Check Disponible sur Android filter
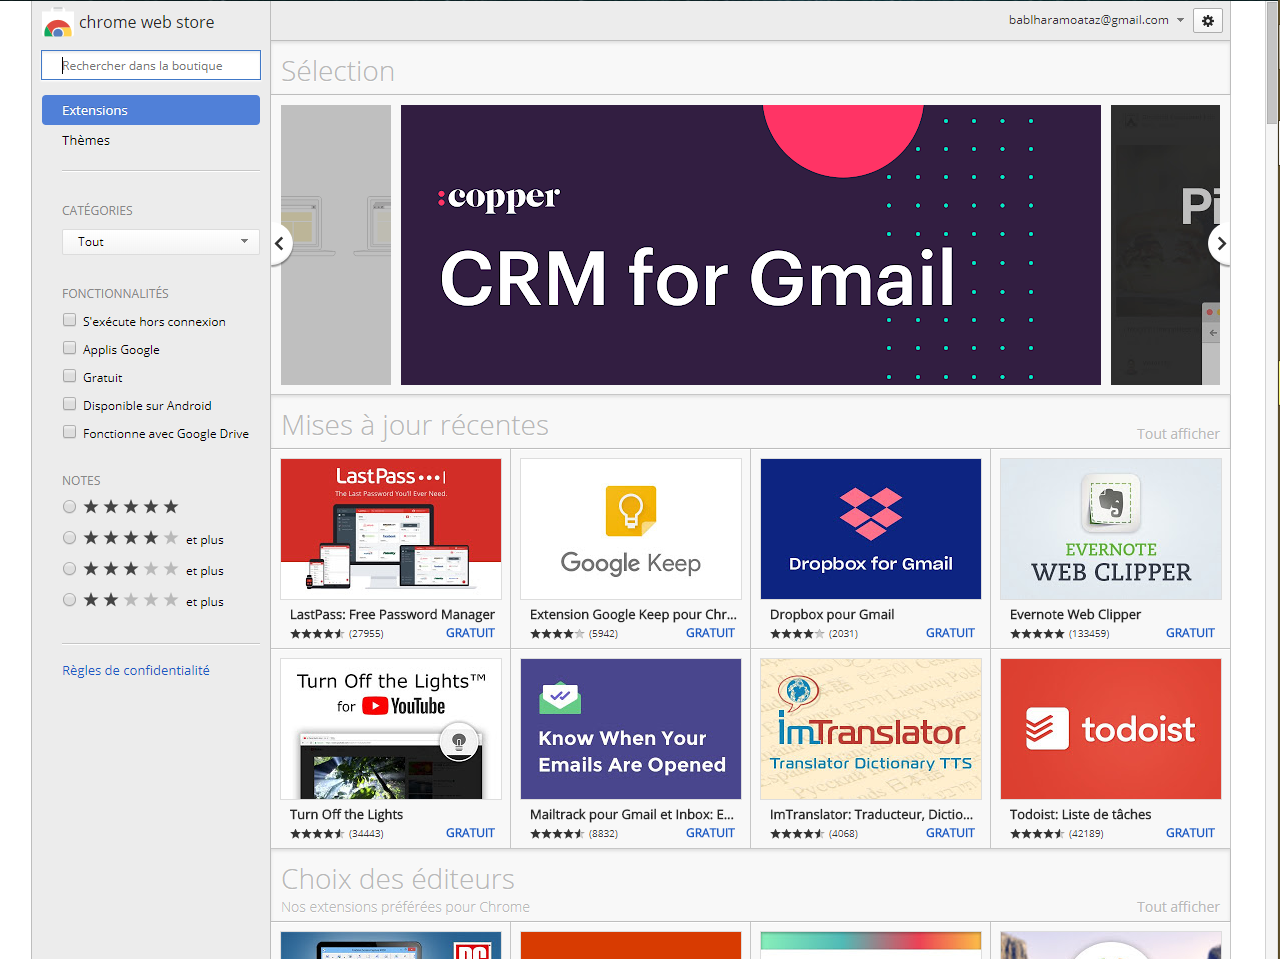Image resolution: width=1280 pixels, height=959 pixels. [x=69, y=404]
